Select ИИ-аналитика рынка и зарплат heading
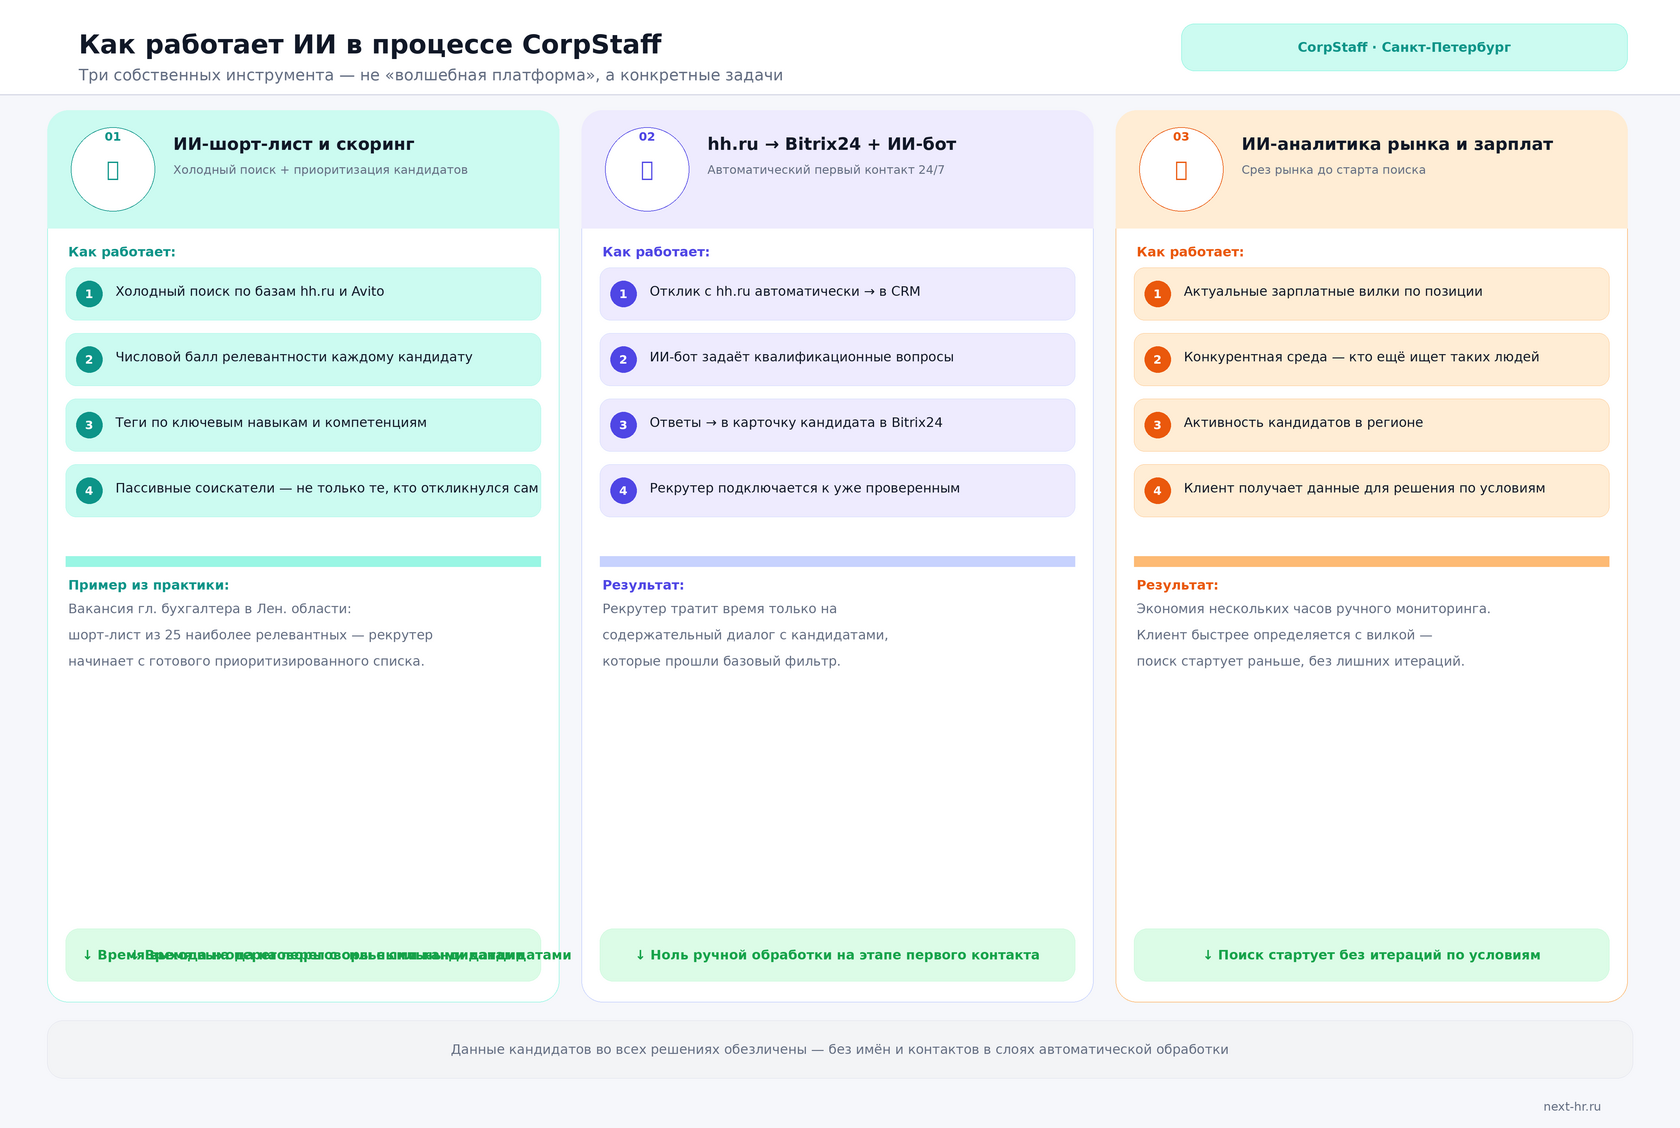Image resolution: width=1680 pixels, height=1128 pixels. coord(1397,144)
